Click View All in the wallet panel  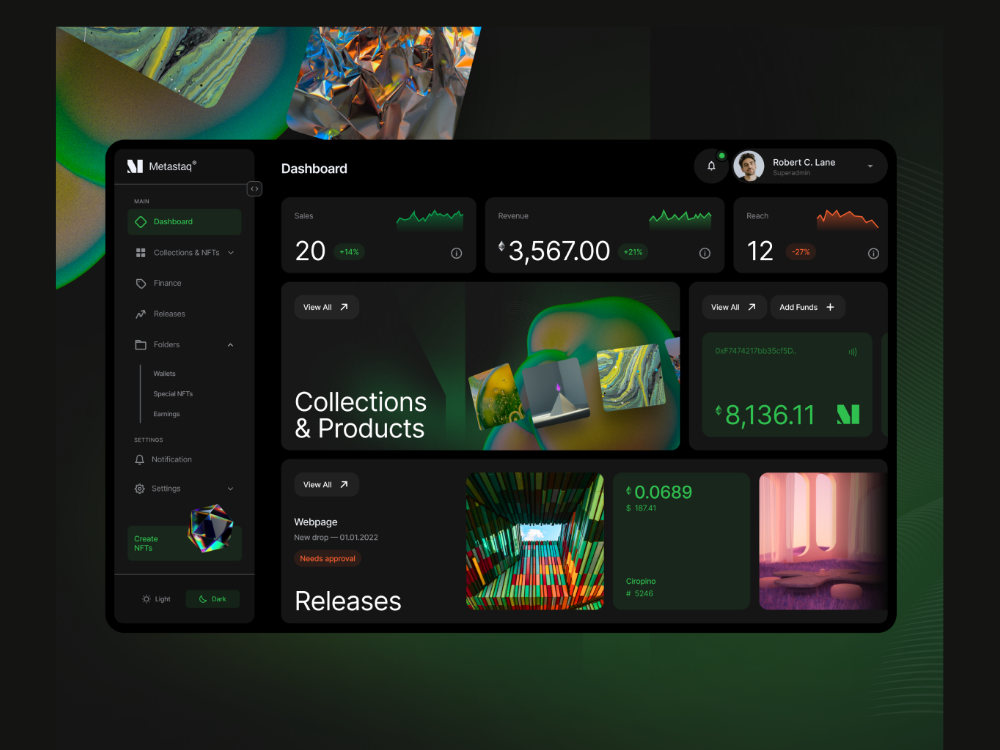(733, 307)
